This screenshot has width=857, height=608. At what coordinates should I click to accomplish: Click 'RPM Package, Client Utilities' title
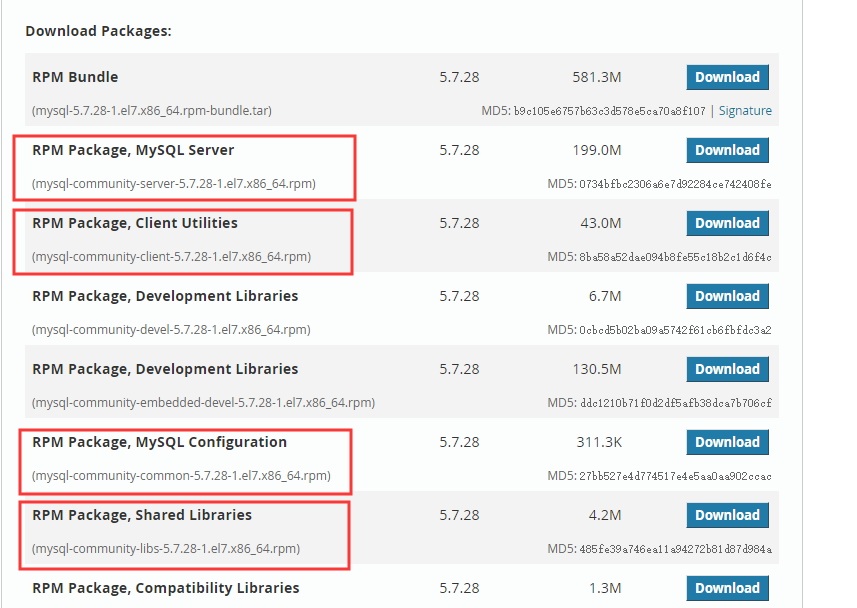(x=134, y=223)
